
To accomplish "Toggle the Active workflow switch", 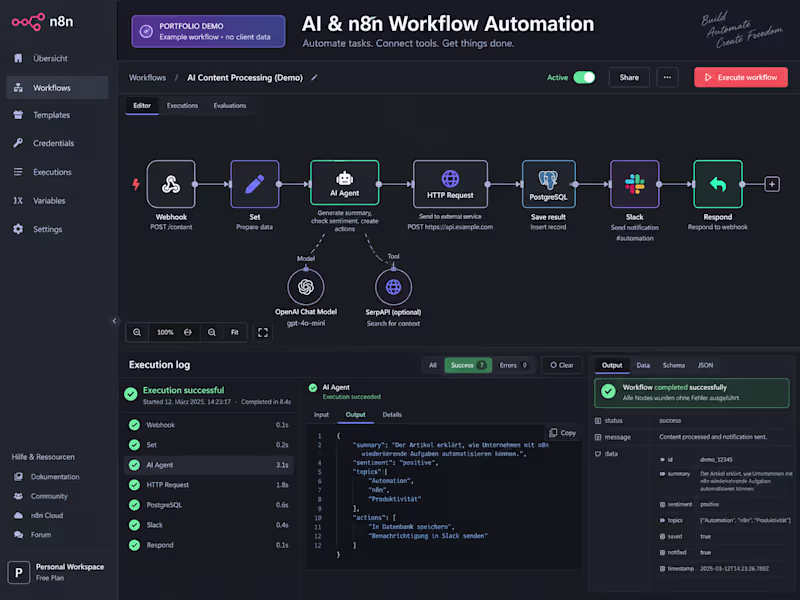I will pos(584,78).
